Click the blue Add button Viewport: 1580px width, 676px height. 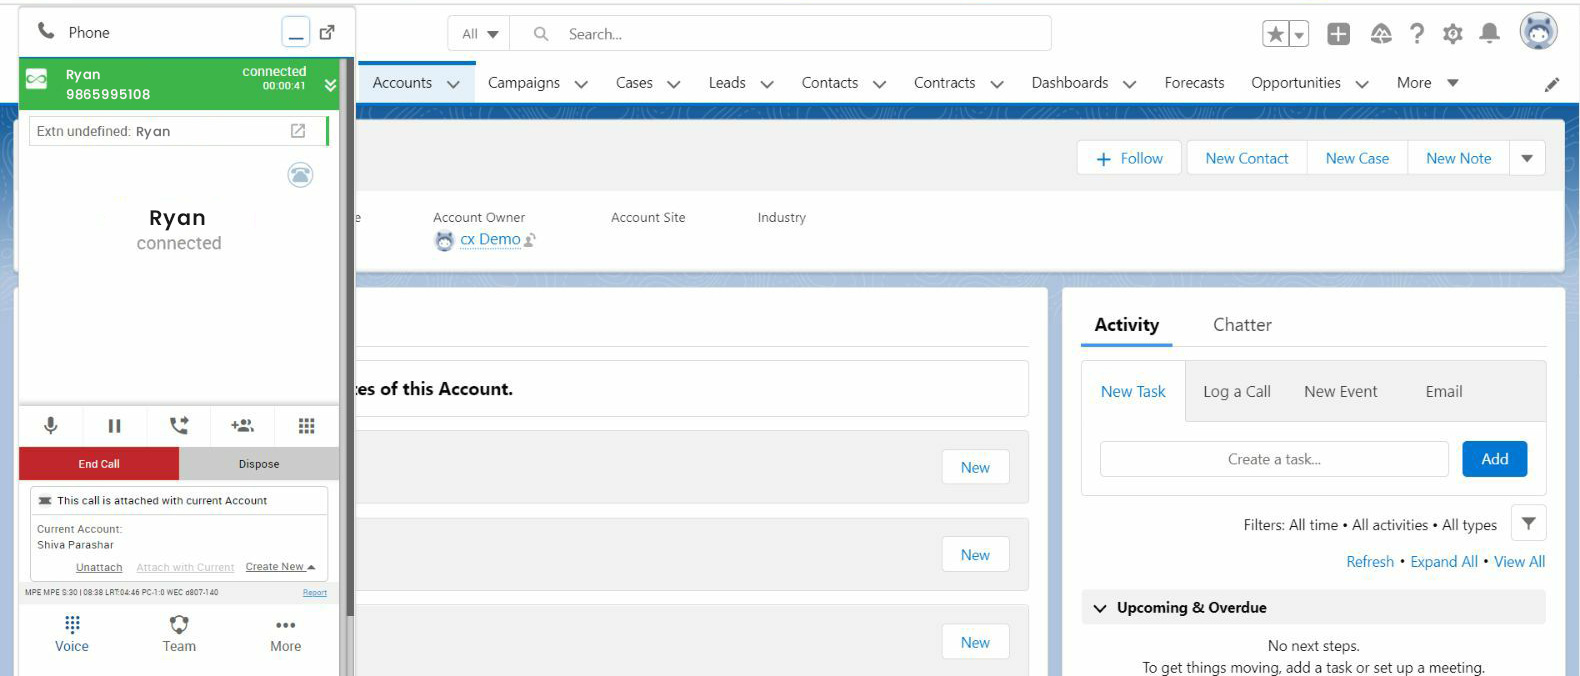pos(1495,459)
